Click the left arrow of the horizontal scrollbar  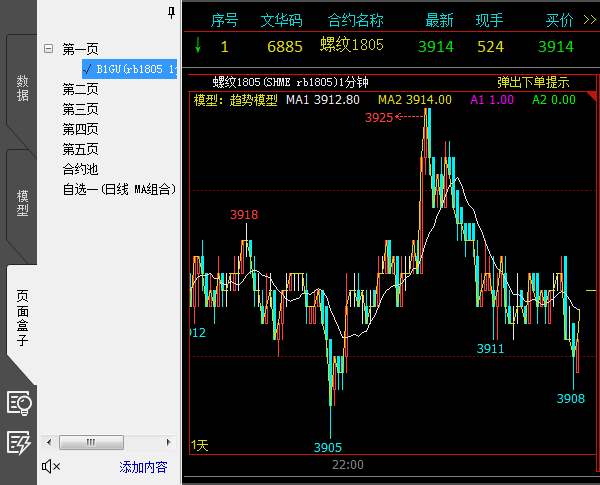click(49, 442)
